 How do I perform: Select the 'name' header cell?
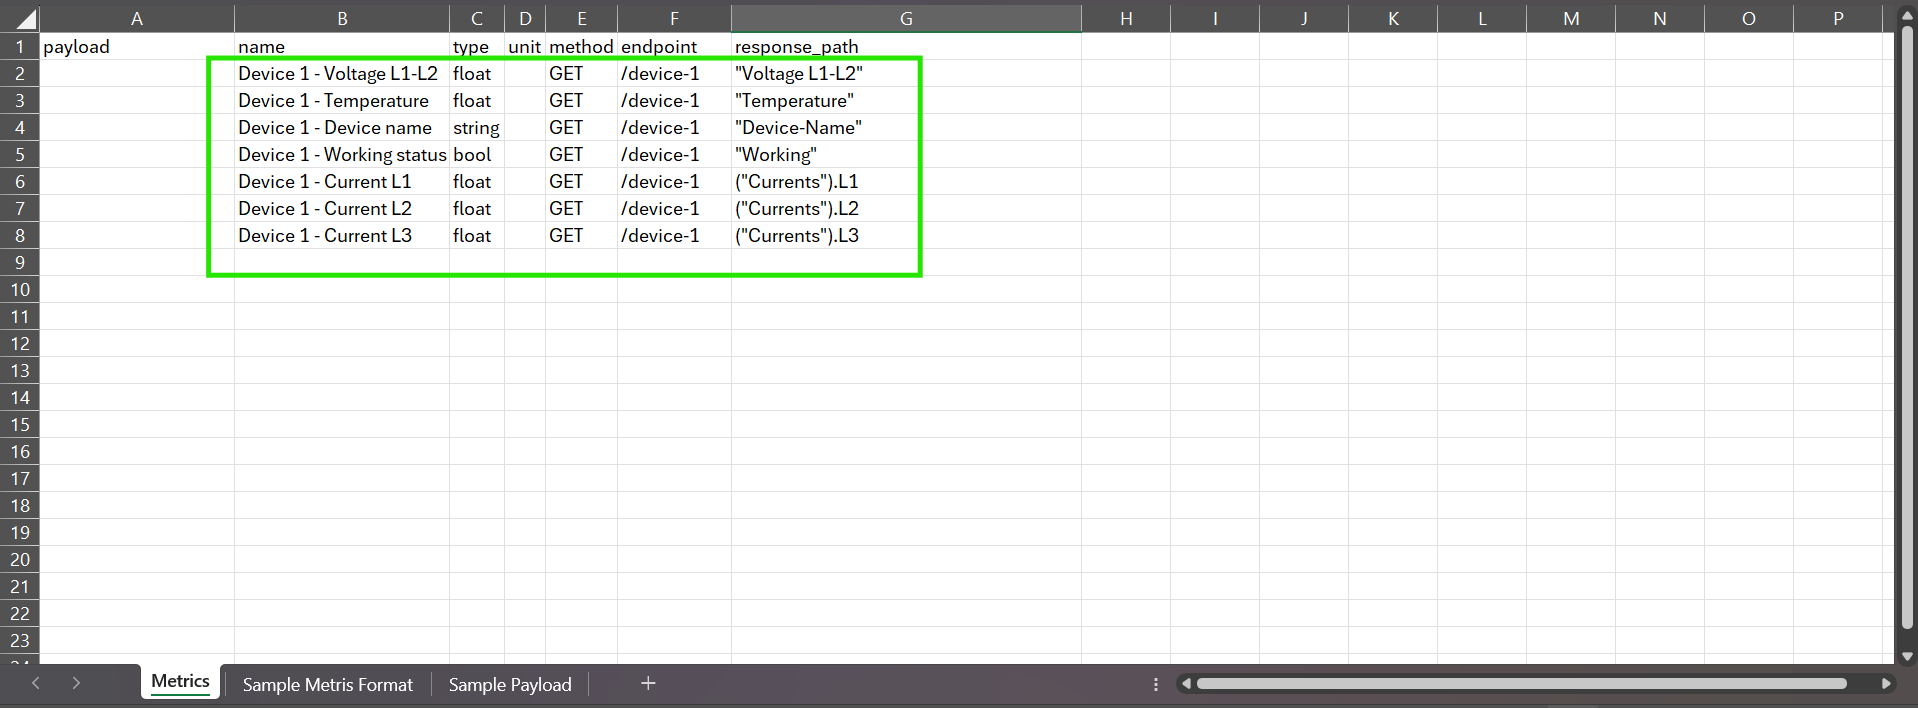(342, 46)
